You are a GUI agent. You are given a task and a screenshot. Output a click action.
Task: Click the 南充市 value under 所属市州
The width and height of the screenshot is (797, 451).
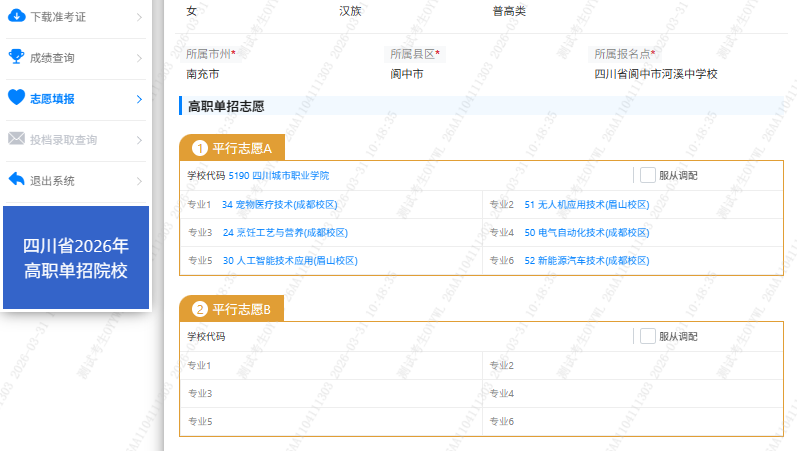[x=202, y=74]
